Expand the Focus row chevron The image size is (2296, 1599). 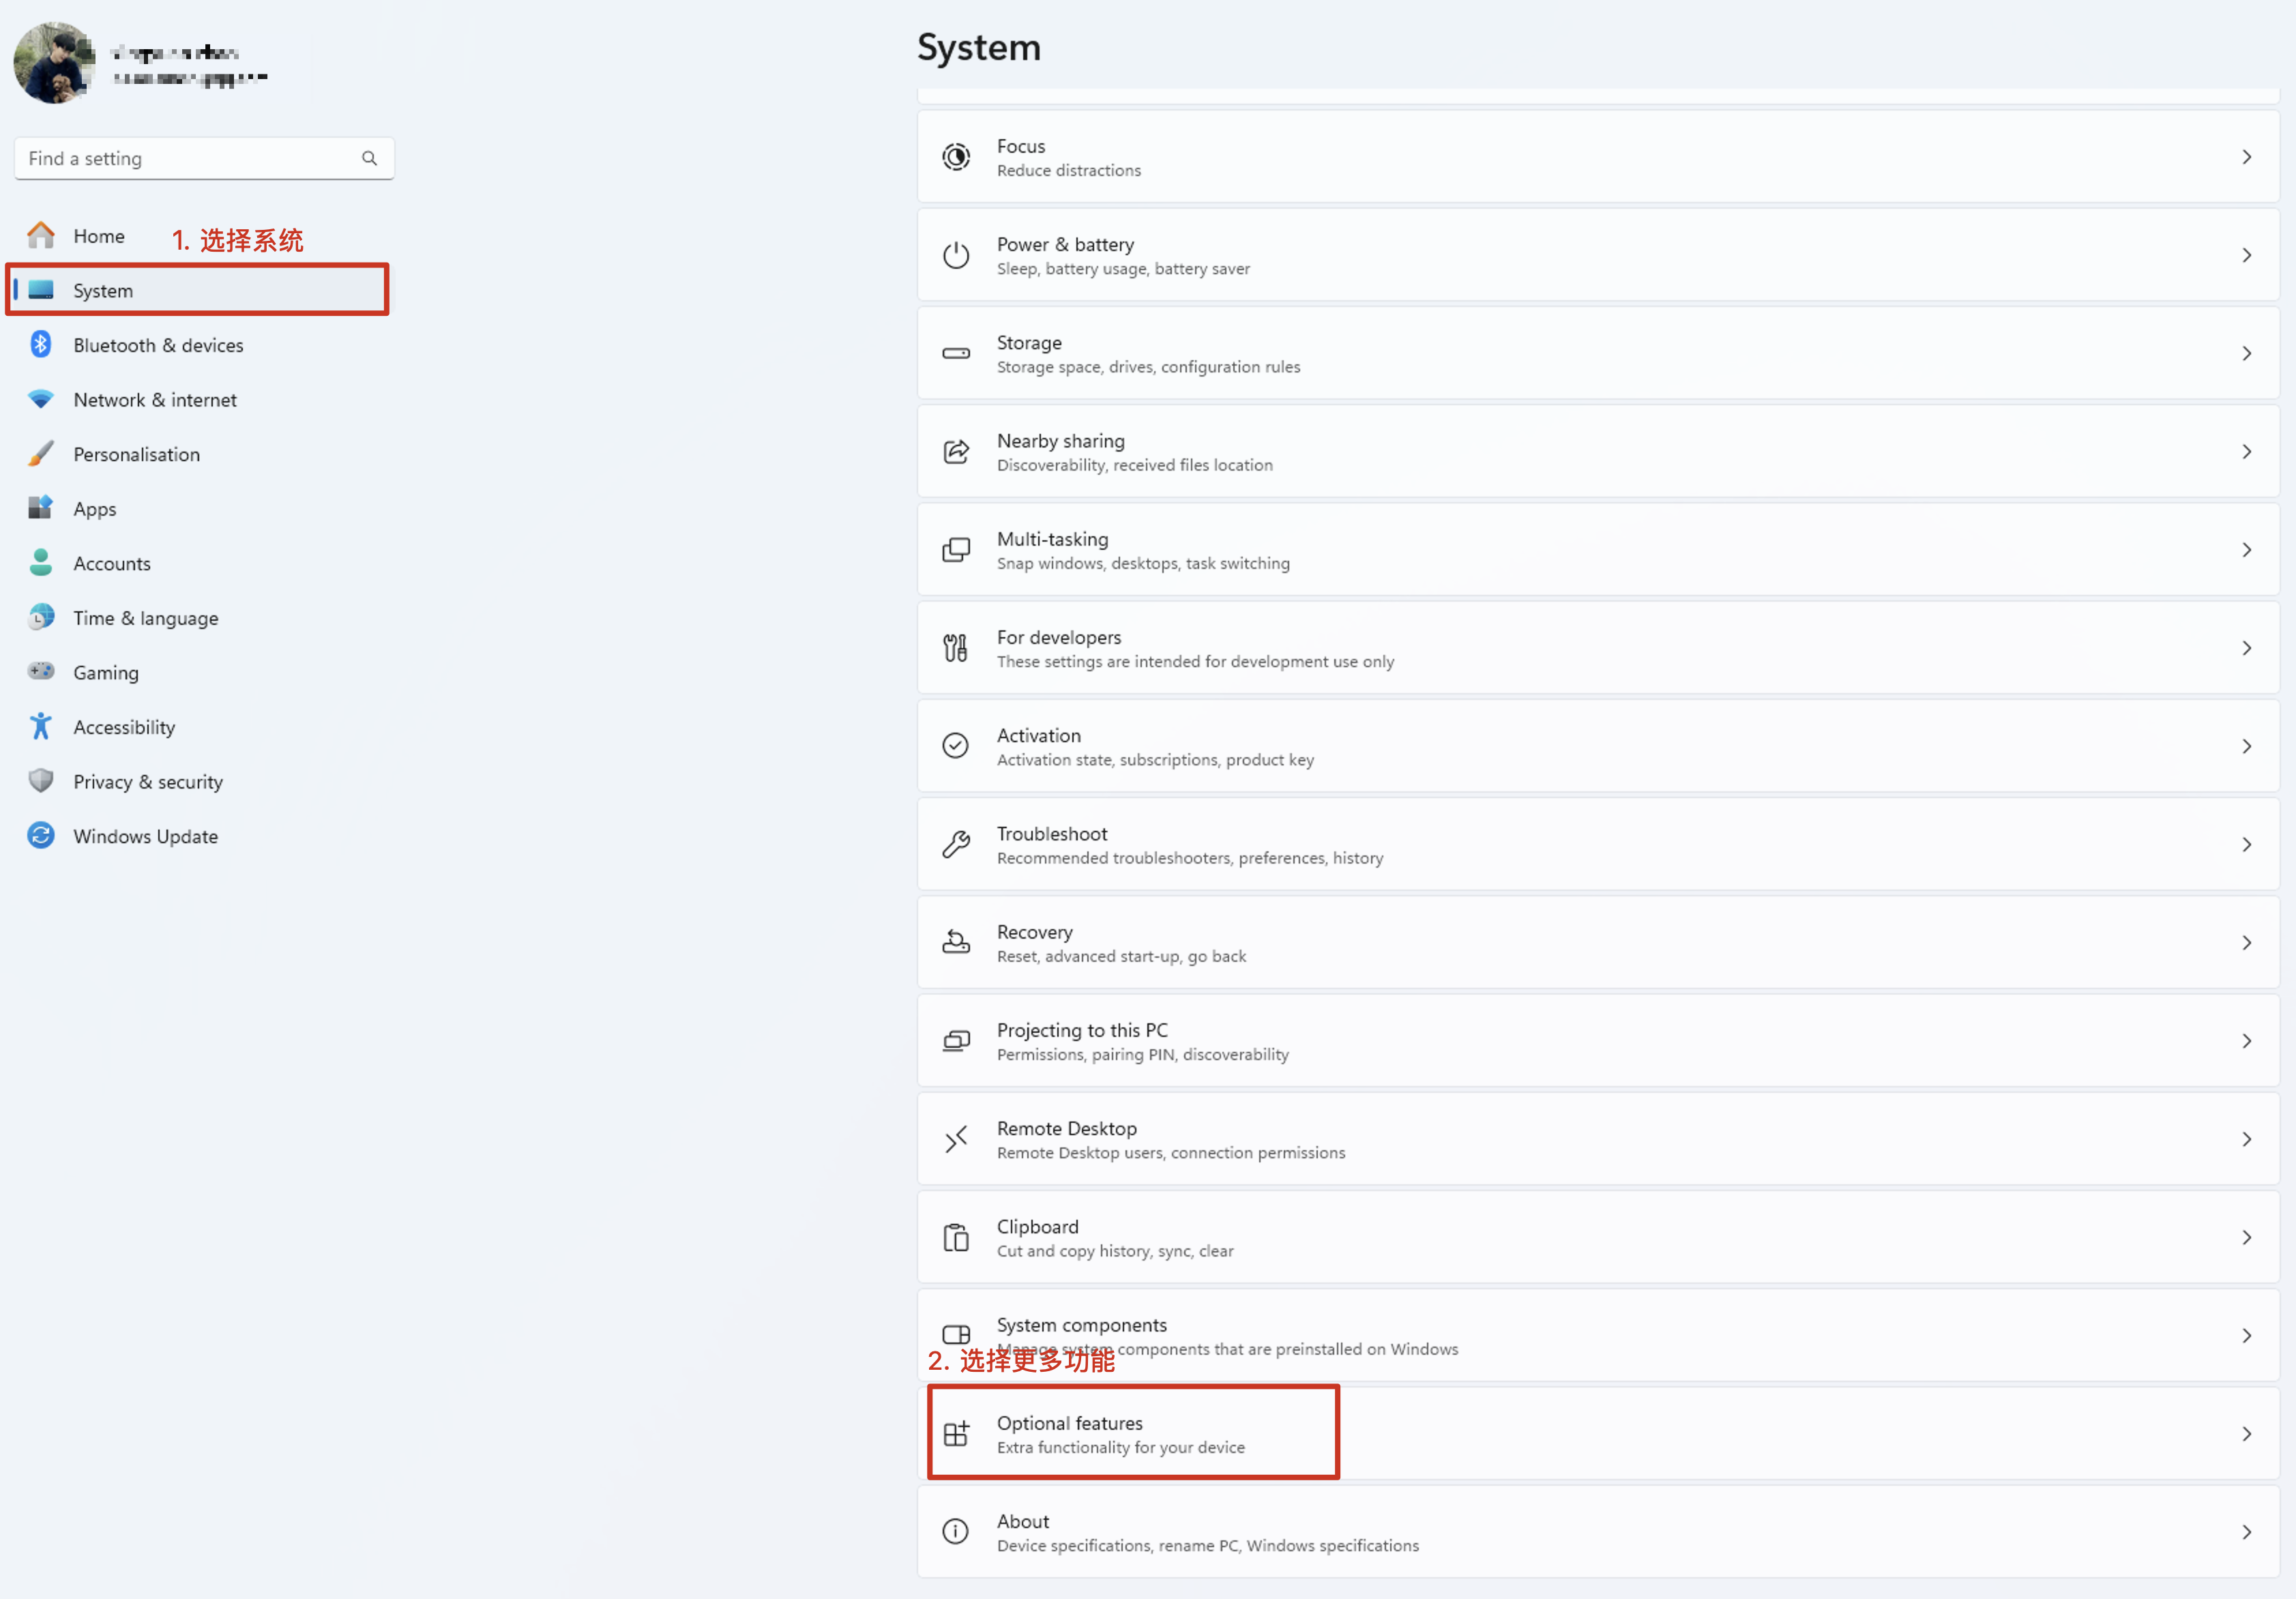pyautogui.click(x=2246, y=157)
